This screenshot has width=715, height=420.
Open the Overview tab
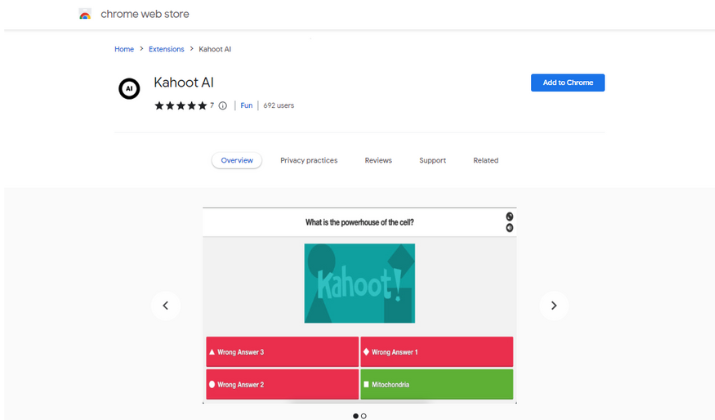click(237, 161)
